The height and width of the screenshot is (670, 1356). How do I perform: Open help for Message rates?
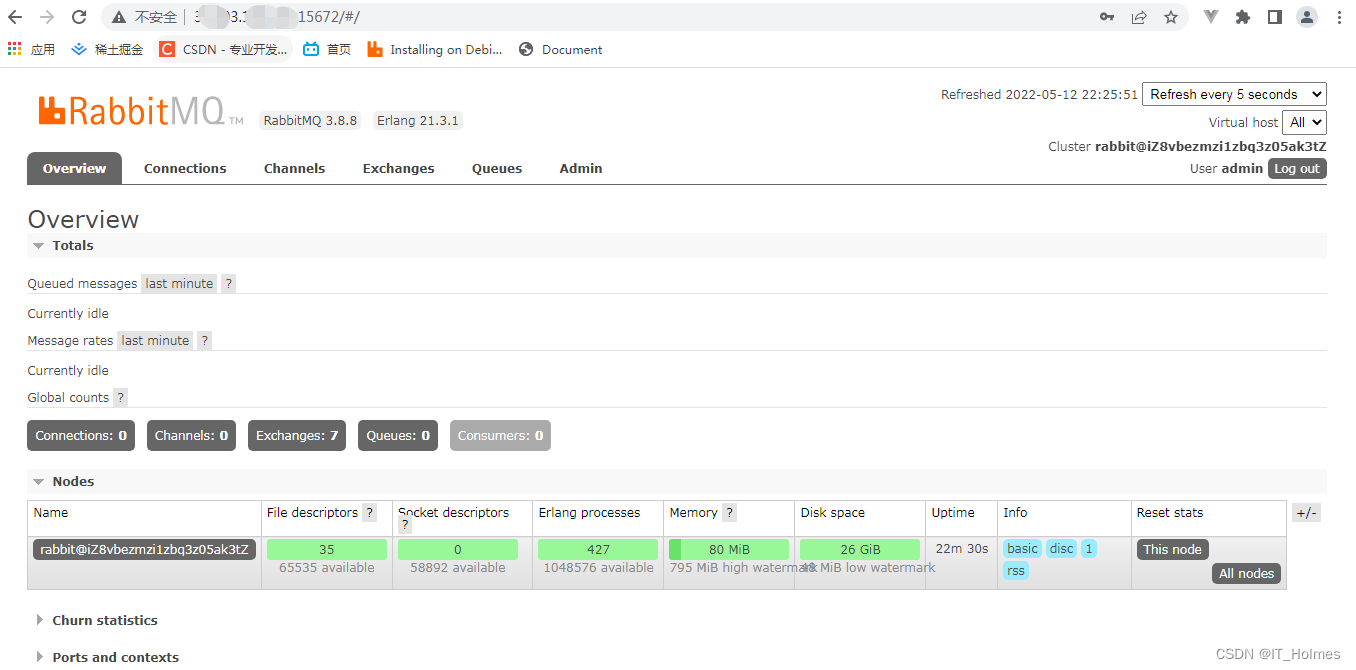tap(204, 341)
